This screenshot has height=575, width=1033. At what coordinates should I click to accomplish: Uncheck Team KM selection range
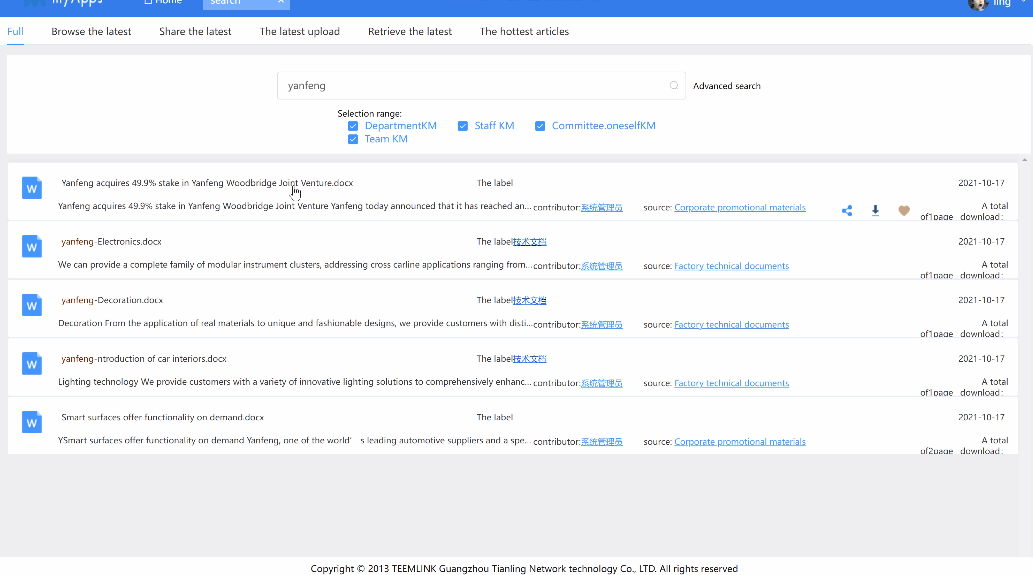[353, 139]
